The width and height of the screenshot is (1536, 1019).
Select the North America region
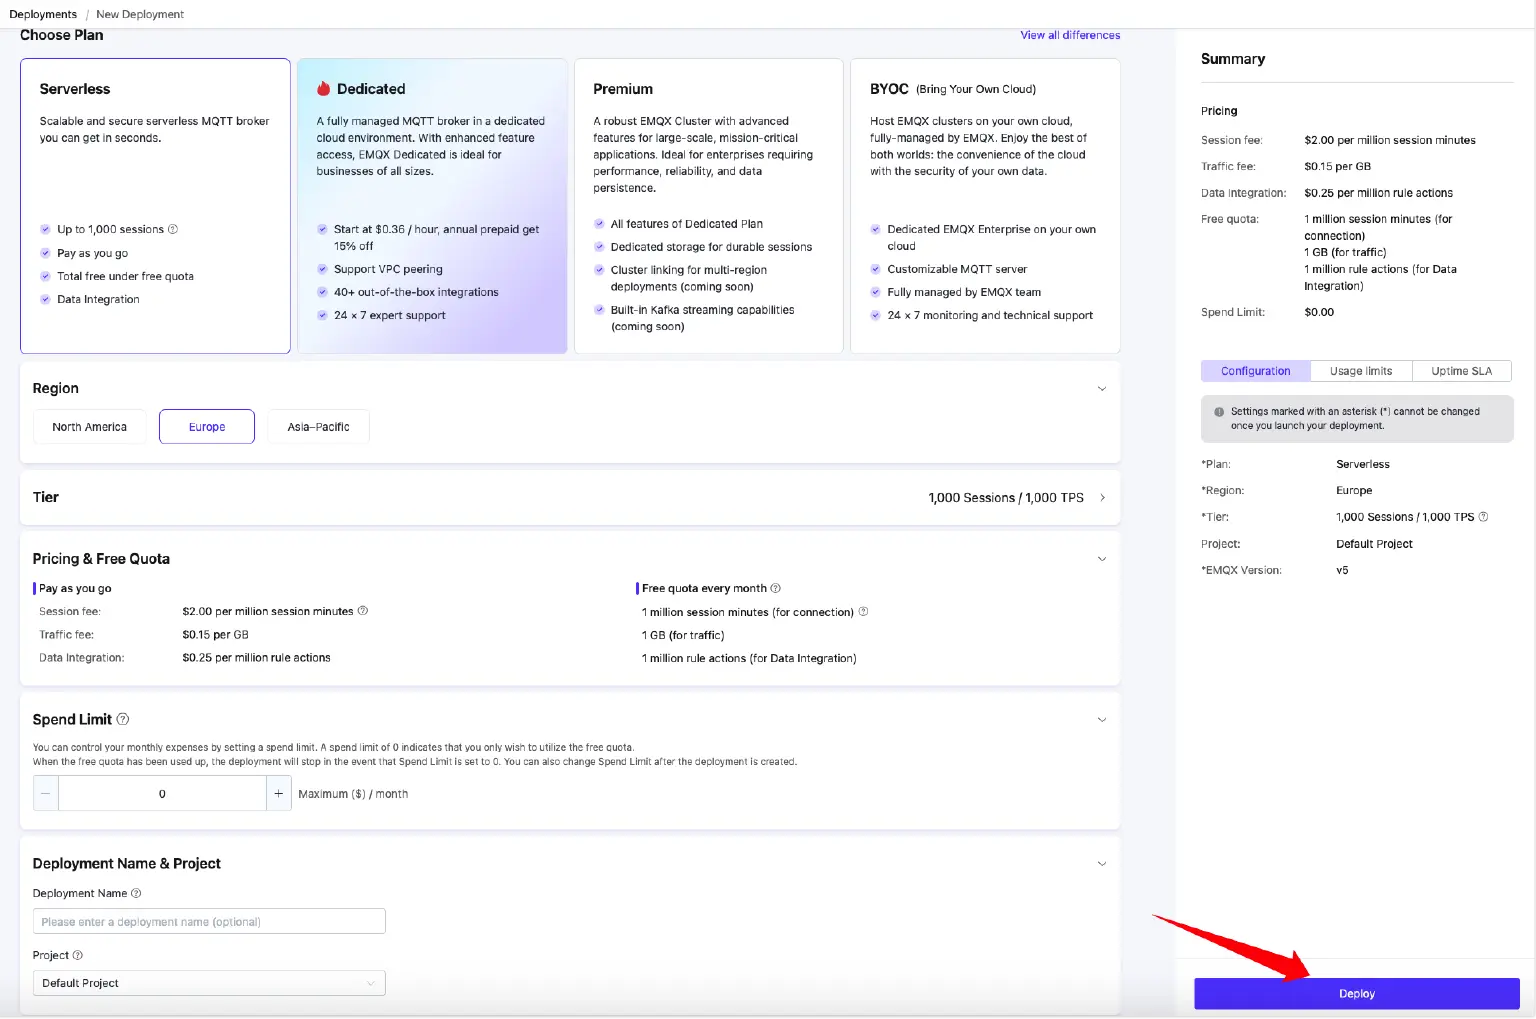tap(89, 427)
